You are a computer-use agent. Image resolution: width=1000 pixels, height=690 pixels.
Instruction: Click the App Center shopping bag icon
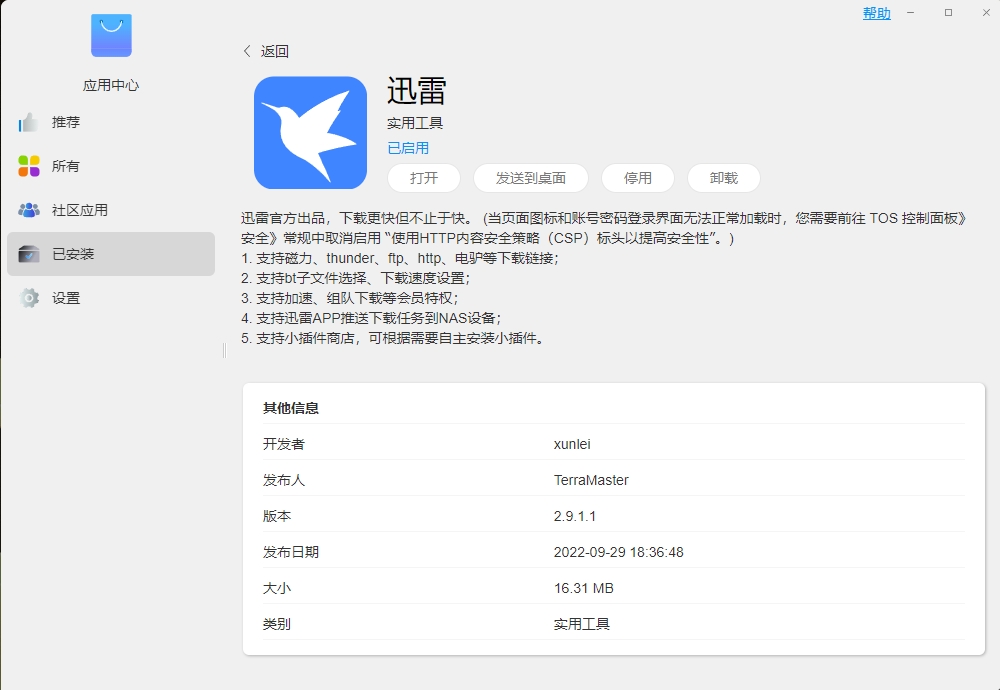111,35
